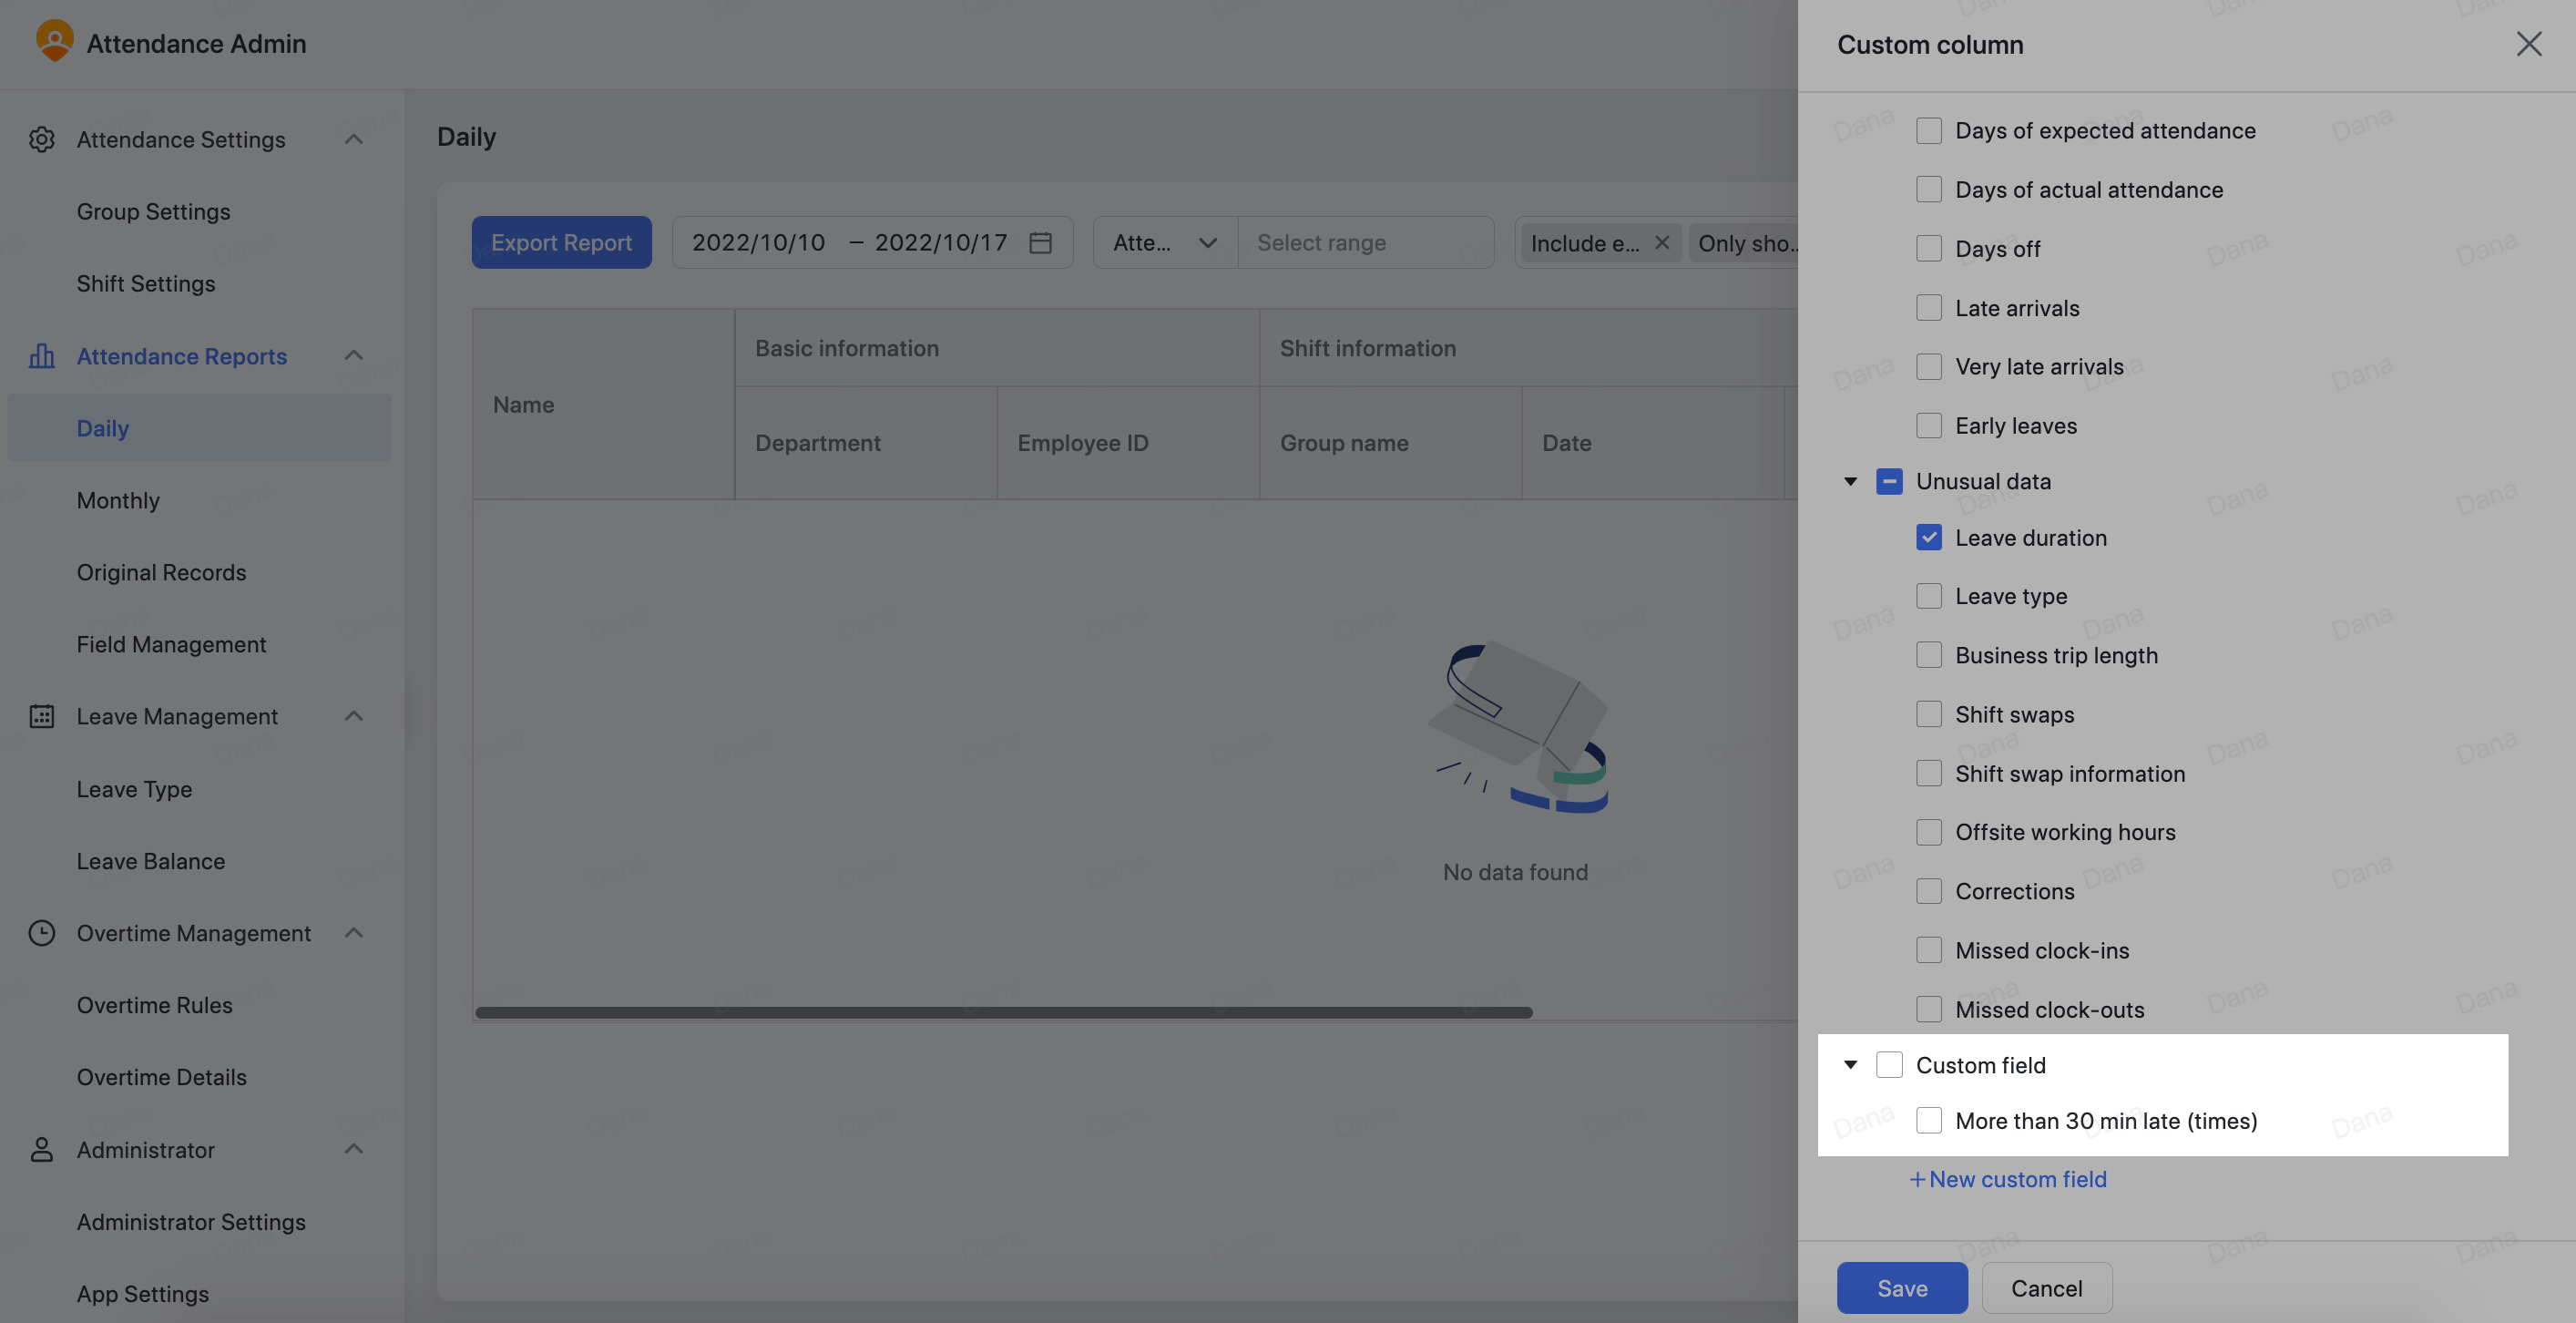Open Leave Balance page

point(151,861)
